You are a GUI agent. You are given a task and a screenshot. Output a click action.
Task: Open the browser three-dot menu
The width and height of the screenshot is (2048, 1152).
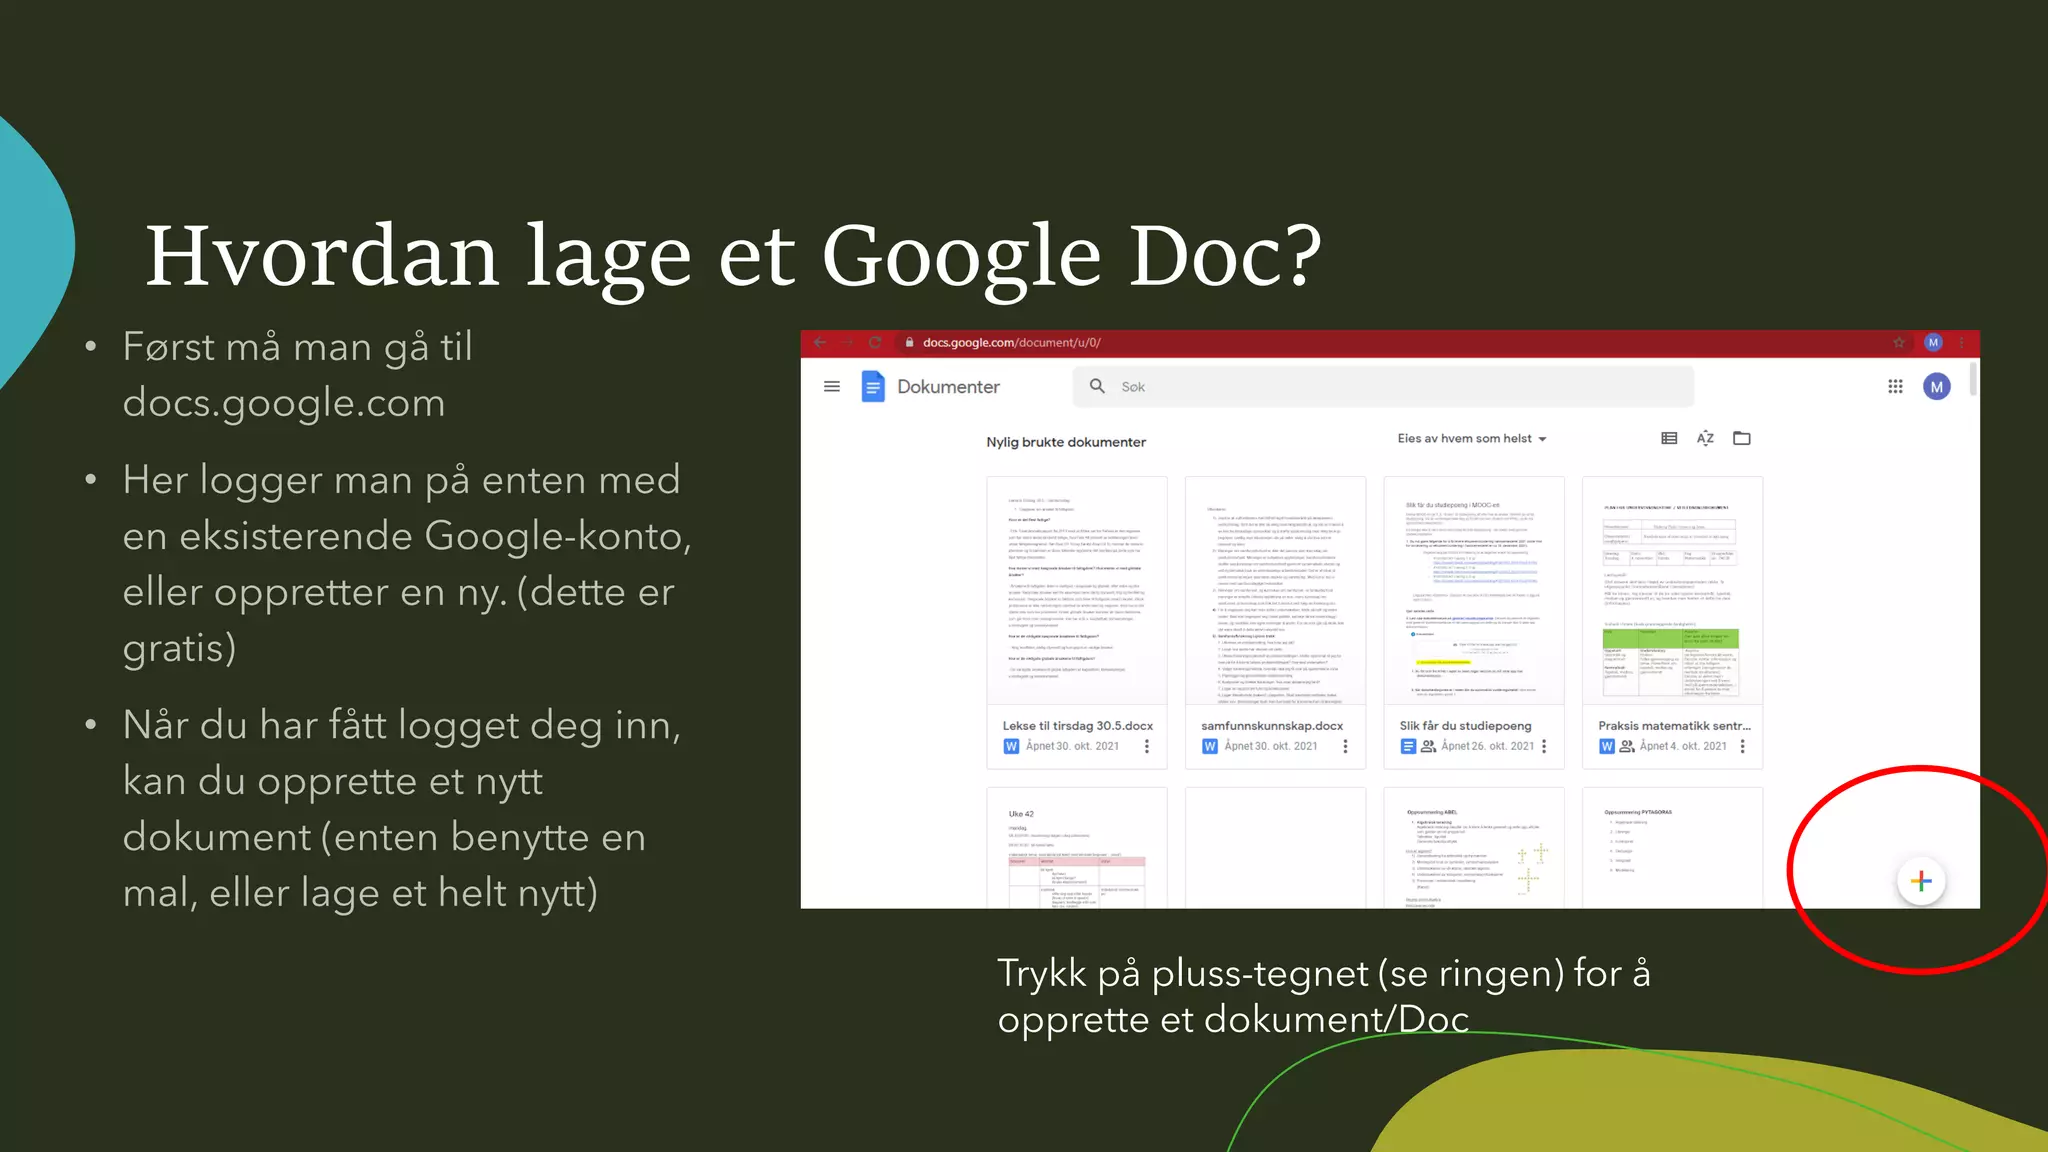coord(1962,342)
